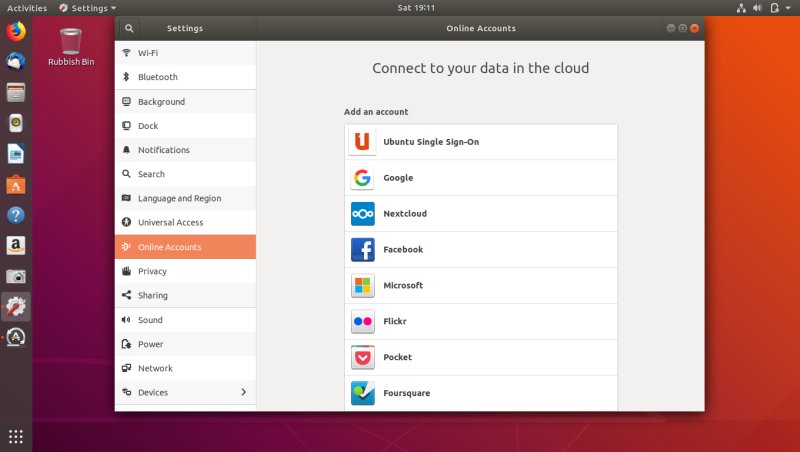Launch Firefox from the dock
Image resolution: width=800 pixels, height=452 pixels.
(16, 31)
